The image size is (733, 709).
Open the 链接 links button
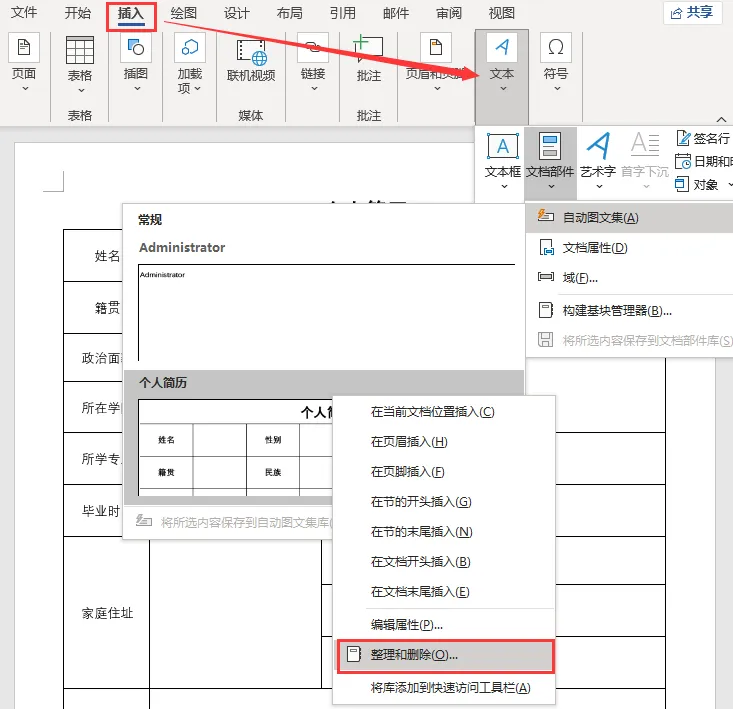[313, 62]
